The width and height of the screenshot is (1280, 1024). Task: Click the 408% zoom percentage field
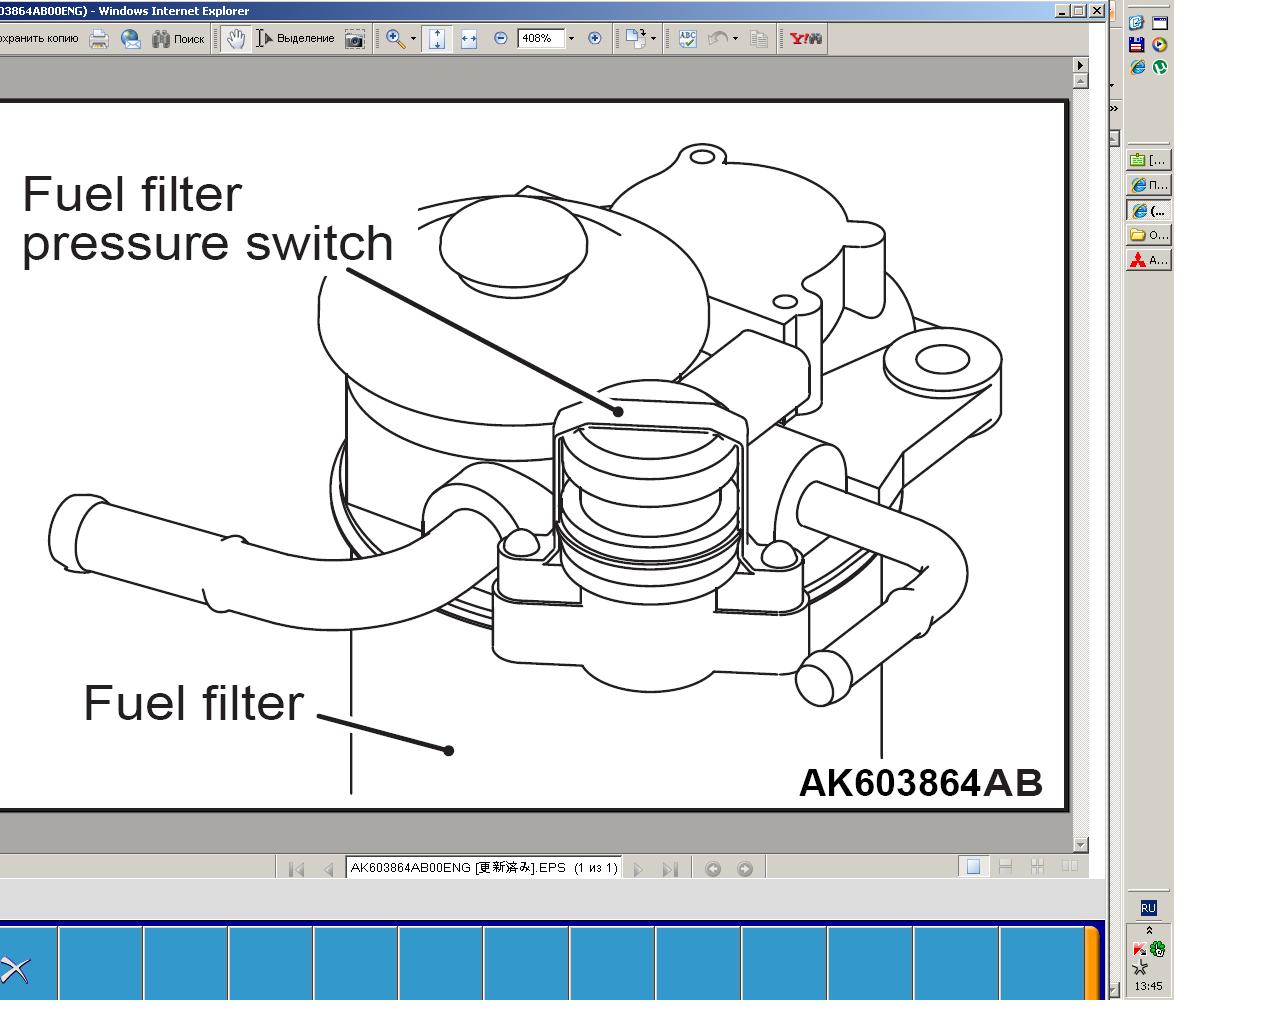[539, 39]
